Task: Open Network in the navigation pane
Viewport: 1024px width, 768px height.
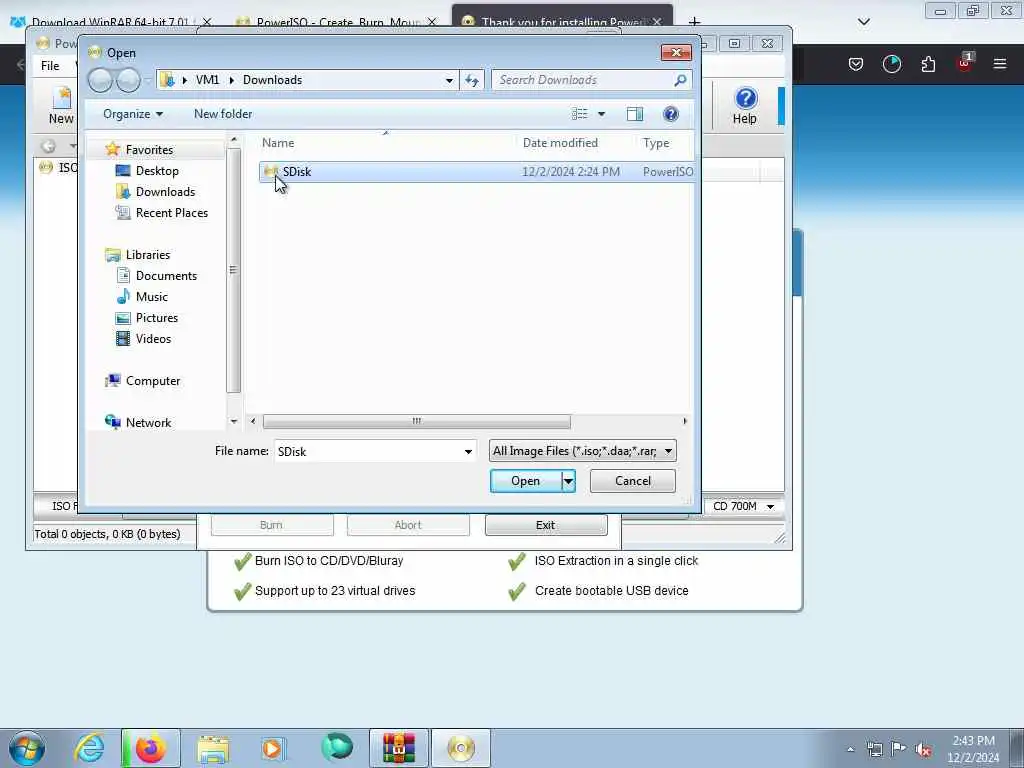Action: [x=148, y=423]
